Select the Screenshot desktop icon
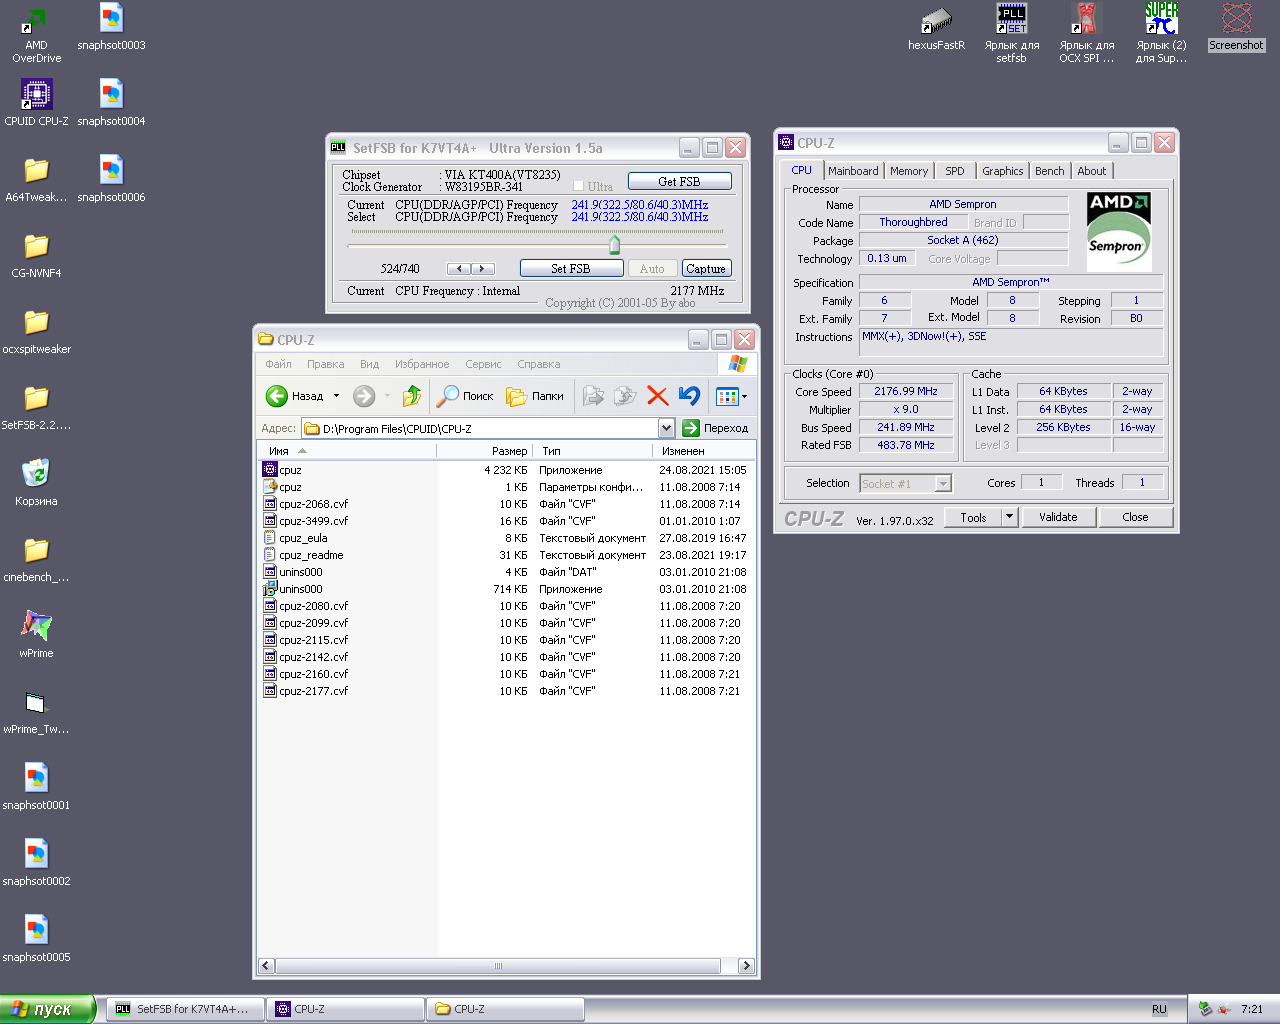1280x1024 pixels. coord(1236,27)
